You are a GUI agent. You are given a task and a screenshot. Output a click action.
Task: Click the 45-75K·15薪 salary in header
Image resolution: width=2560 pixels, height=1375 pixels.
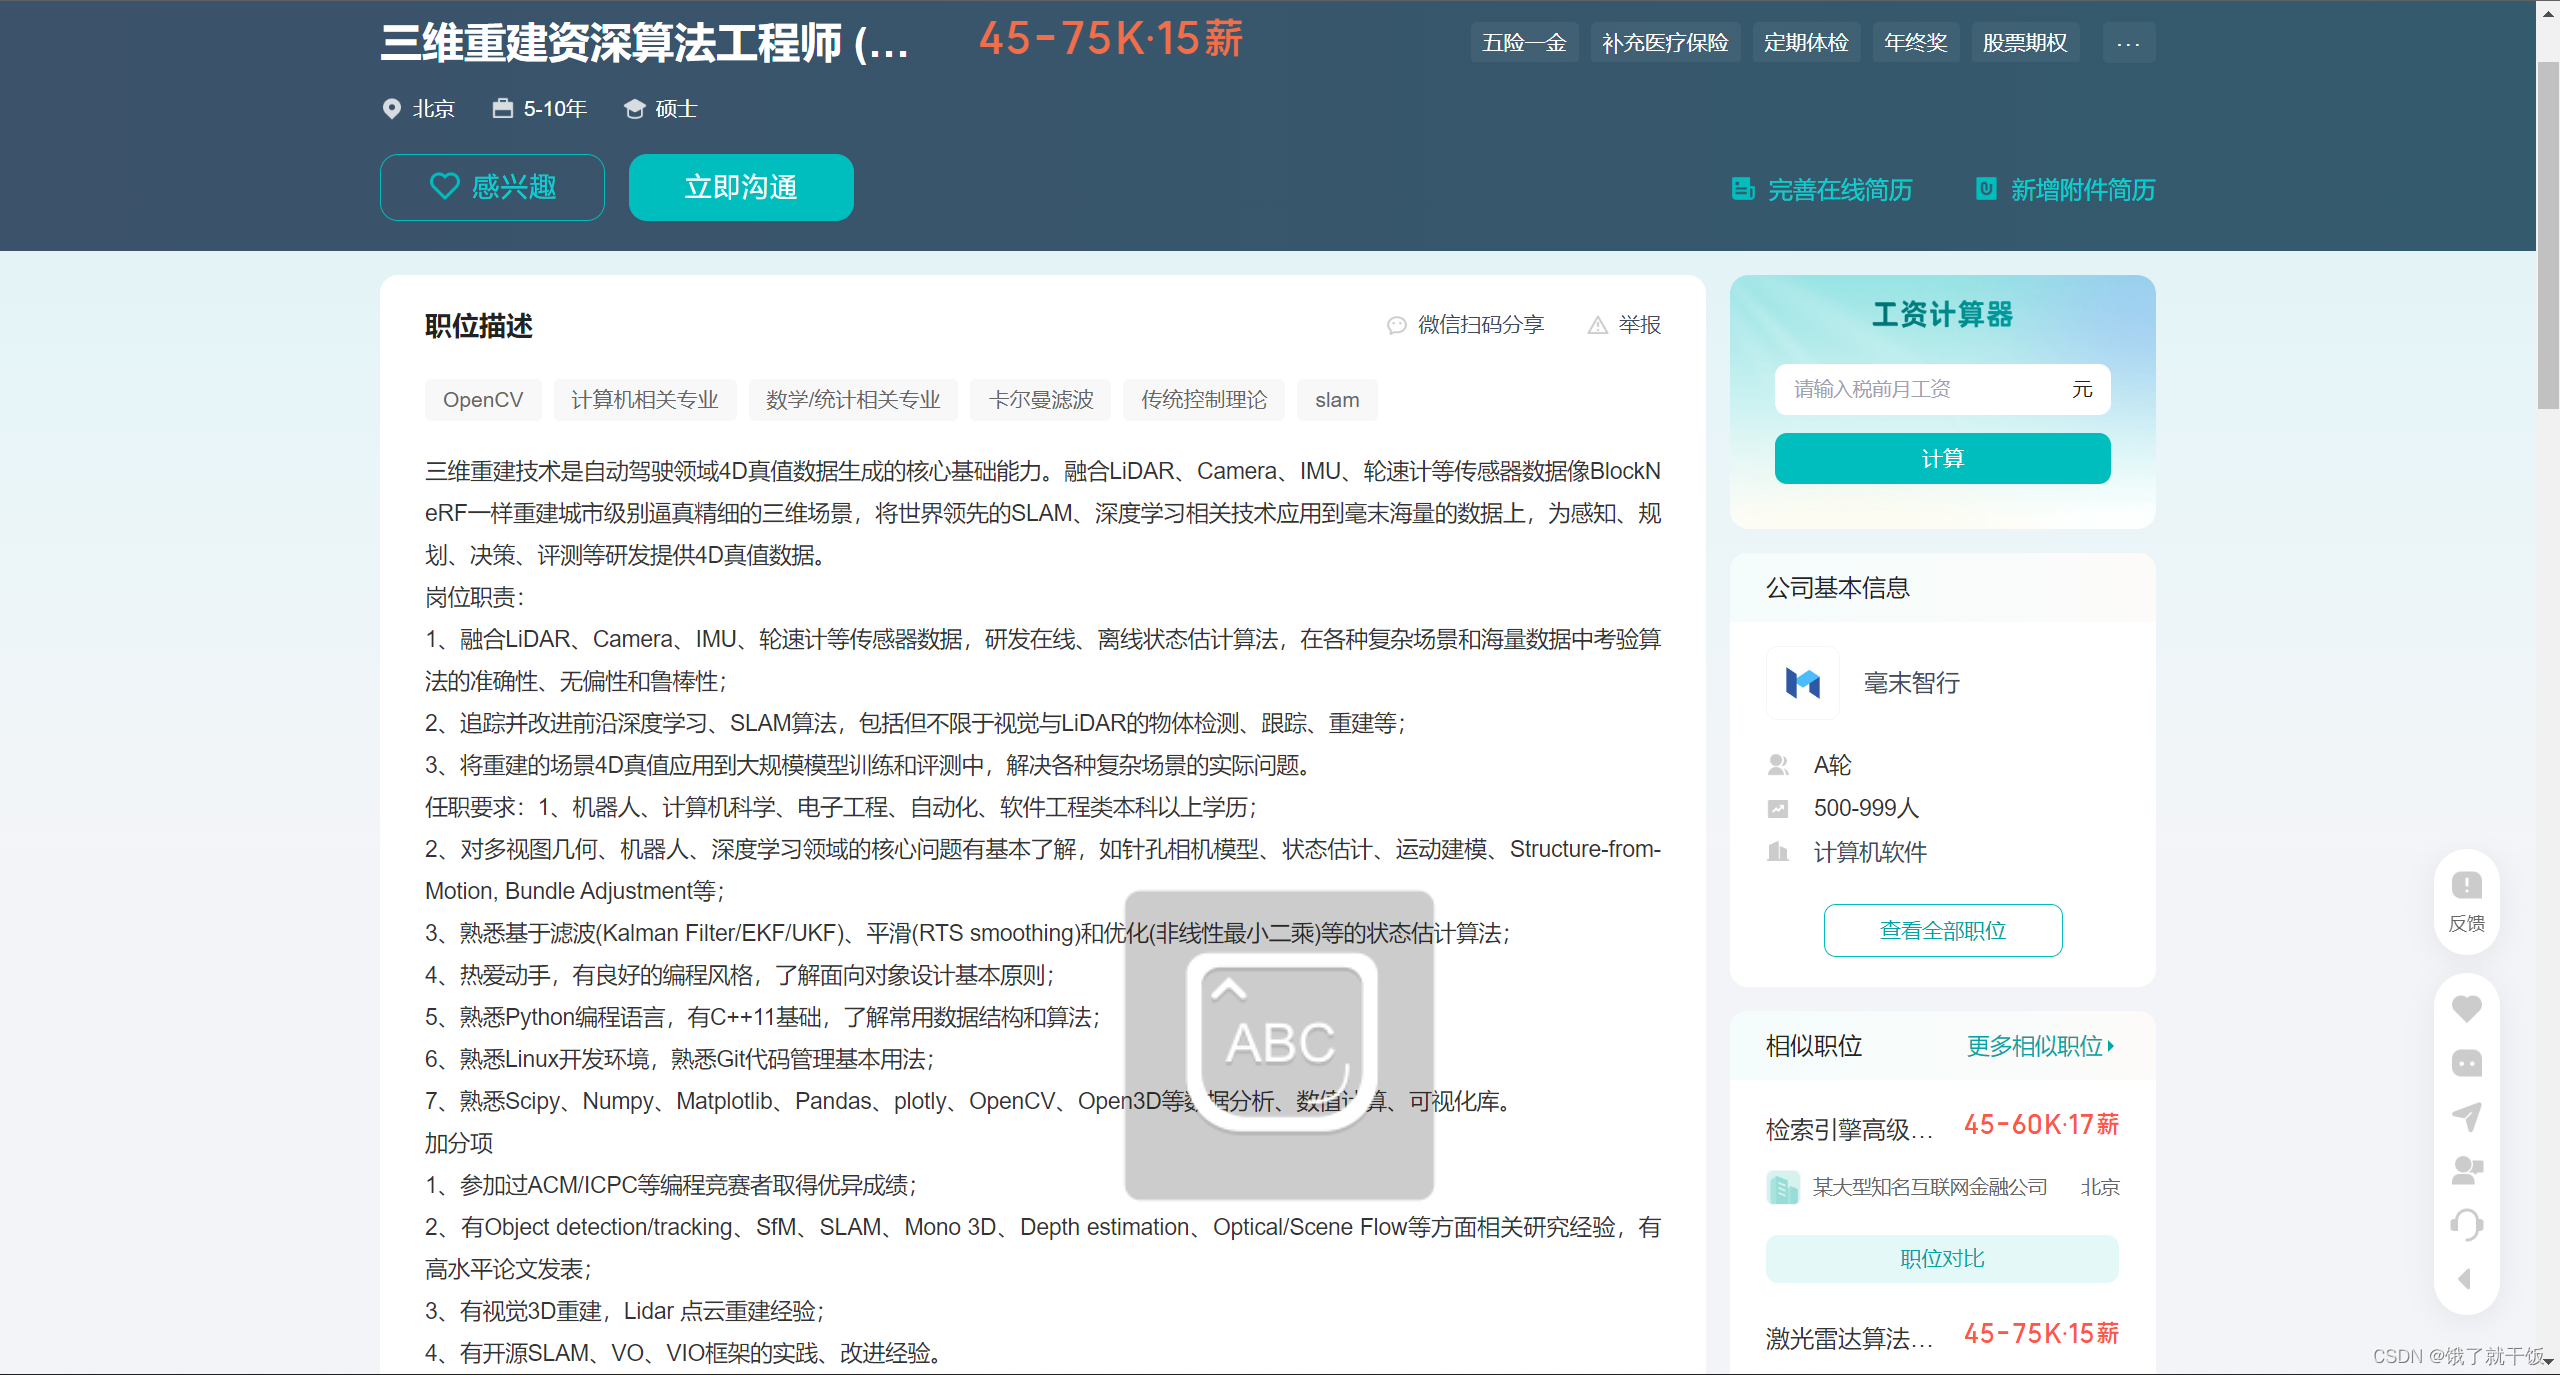1110,40
